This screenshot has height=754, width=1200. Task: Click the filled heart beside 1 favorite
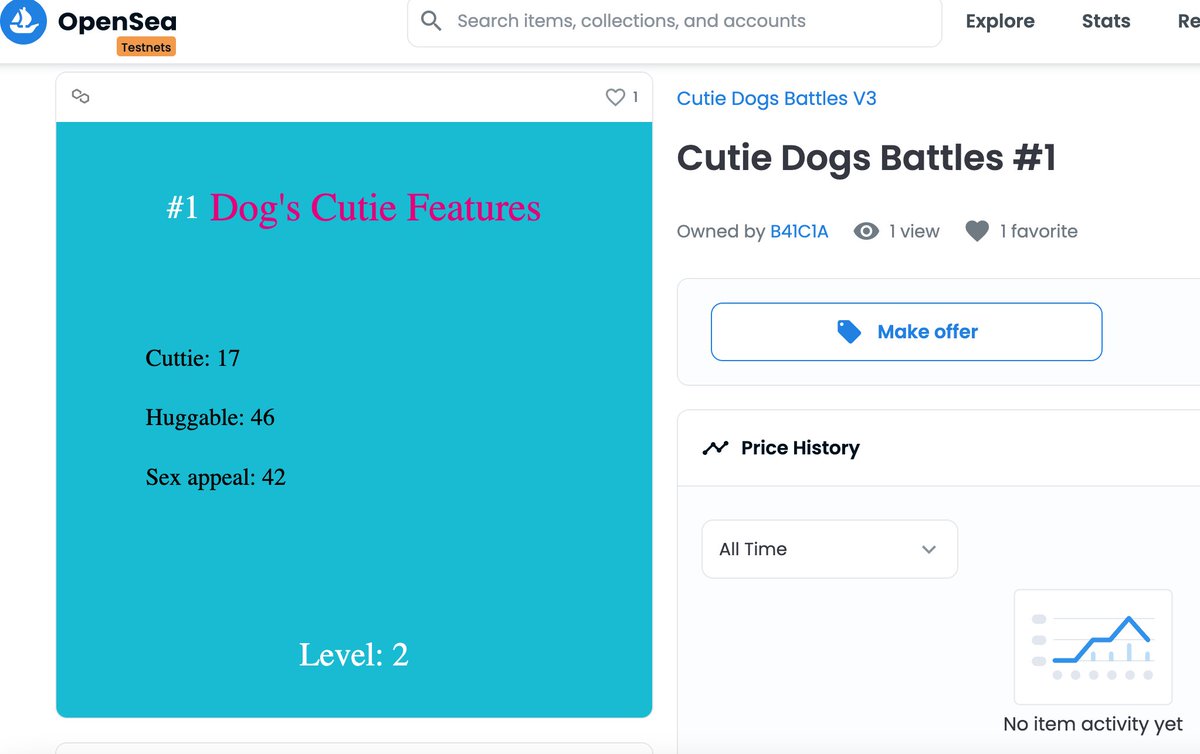click(977, 231)
